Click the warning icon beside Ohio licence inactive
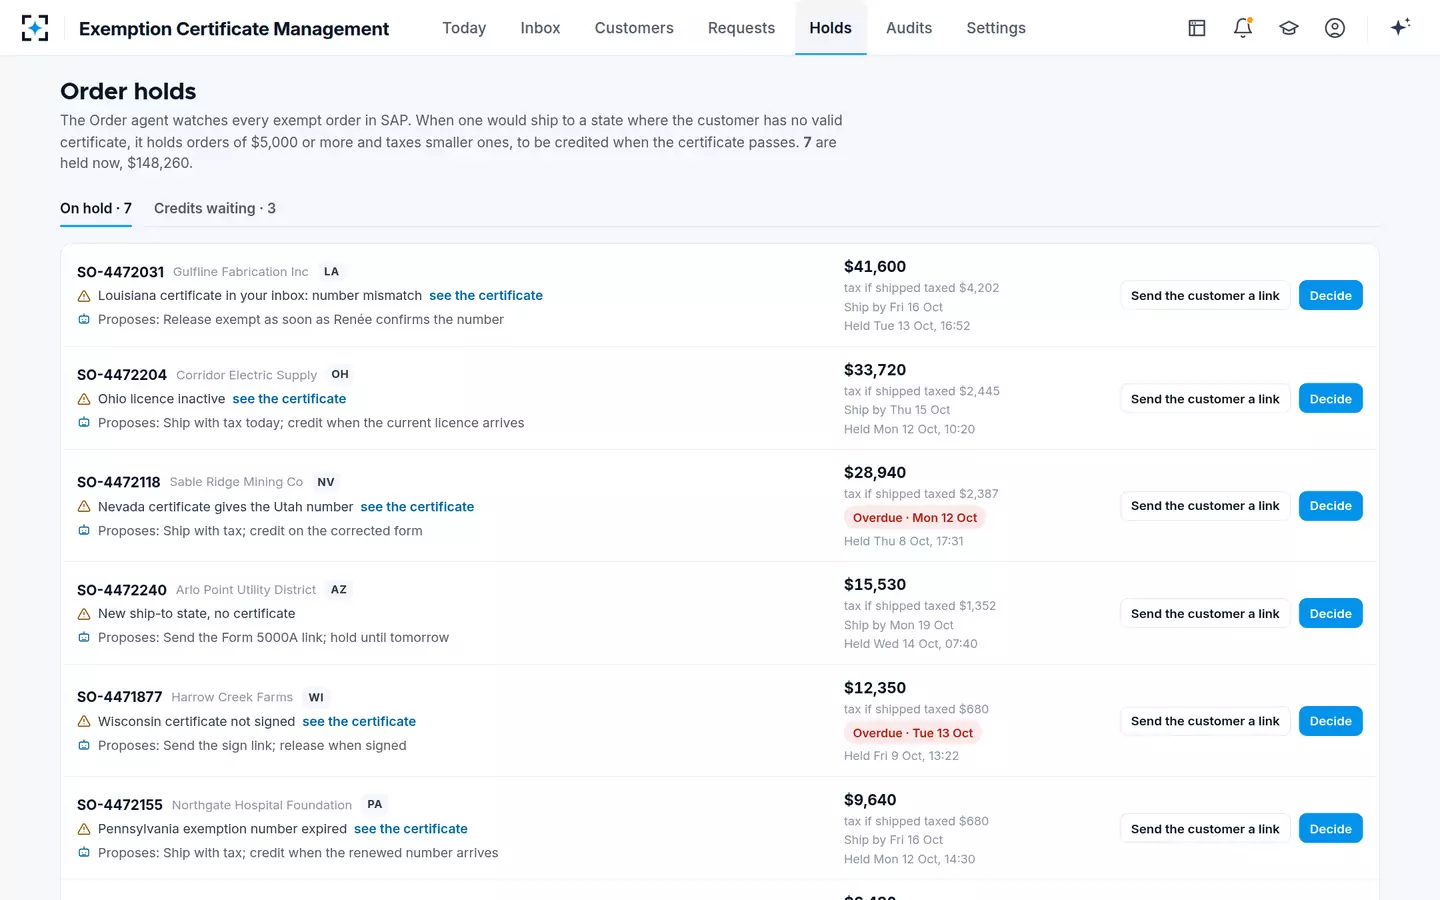This screenshot has height=900, width=1440. click(84, 399)
